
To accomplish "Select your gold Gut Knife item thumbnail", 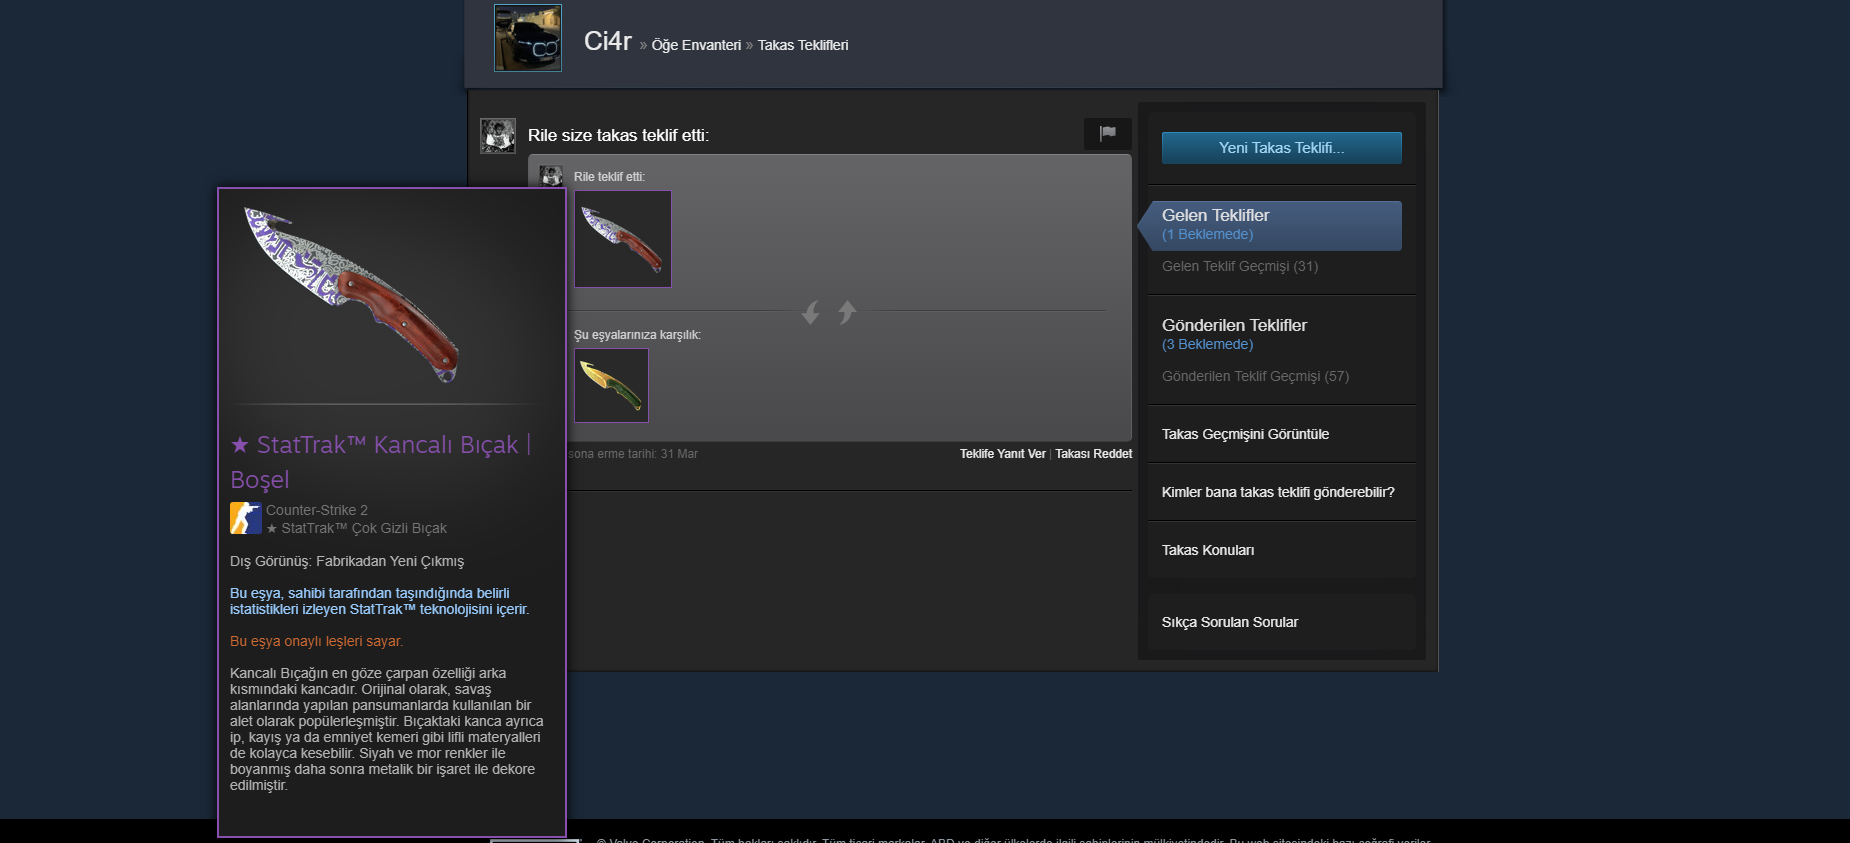I will [x=611, y=385].
